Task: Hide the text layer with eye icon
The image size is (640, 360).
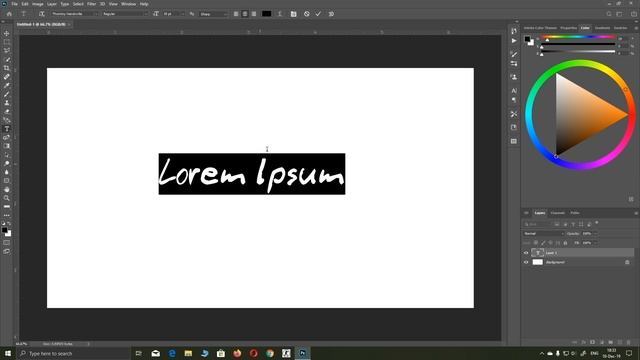Action: (526, 253)
